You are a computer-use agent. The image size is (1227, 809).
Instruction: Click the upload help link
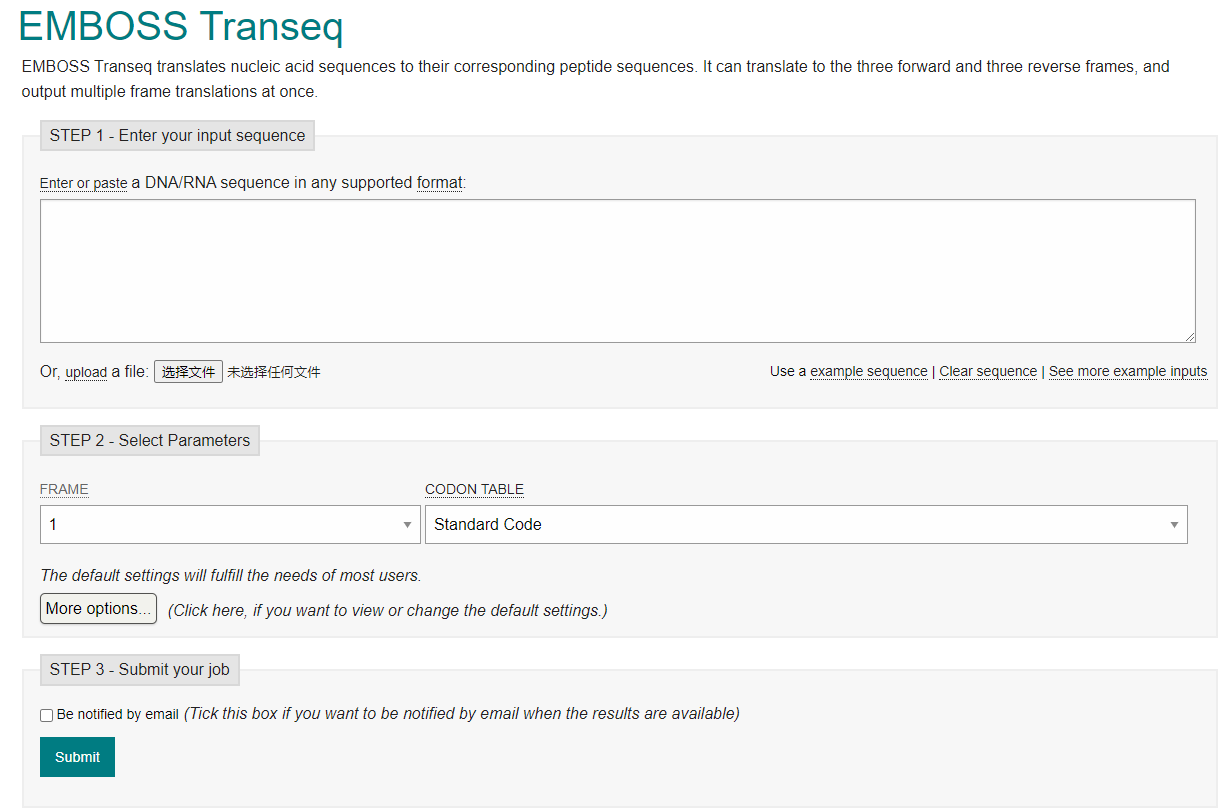(x=86, y=372)
